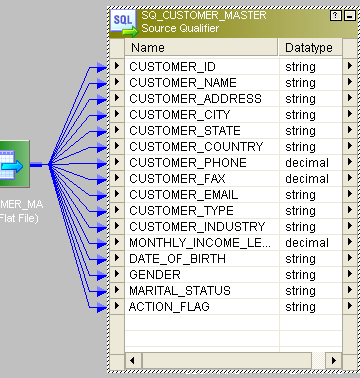Viewport: 360px width, 378px height.
Task: Click the output port arrow for CUSTOMER_NAME
Action: (x=350, y=82)
